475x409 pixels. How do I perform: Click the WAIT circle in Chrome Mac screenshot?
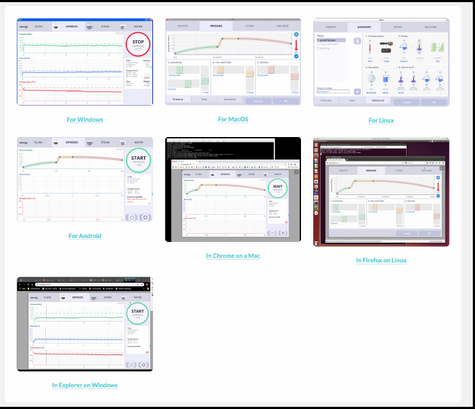(x=277, y=188)
